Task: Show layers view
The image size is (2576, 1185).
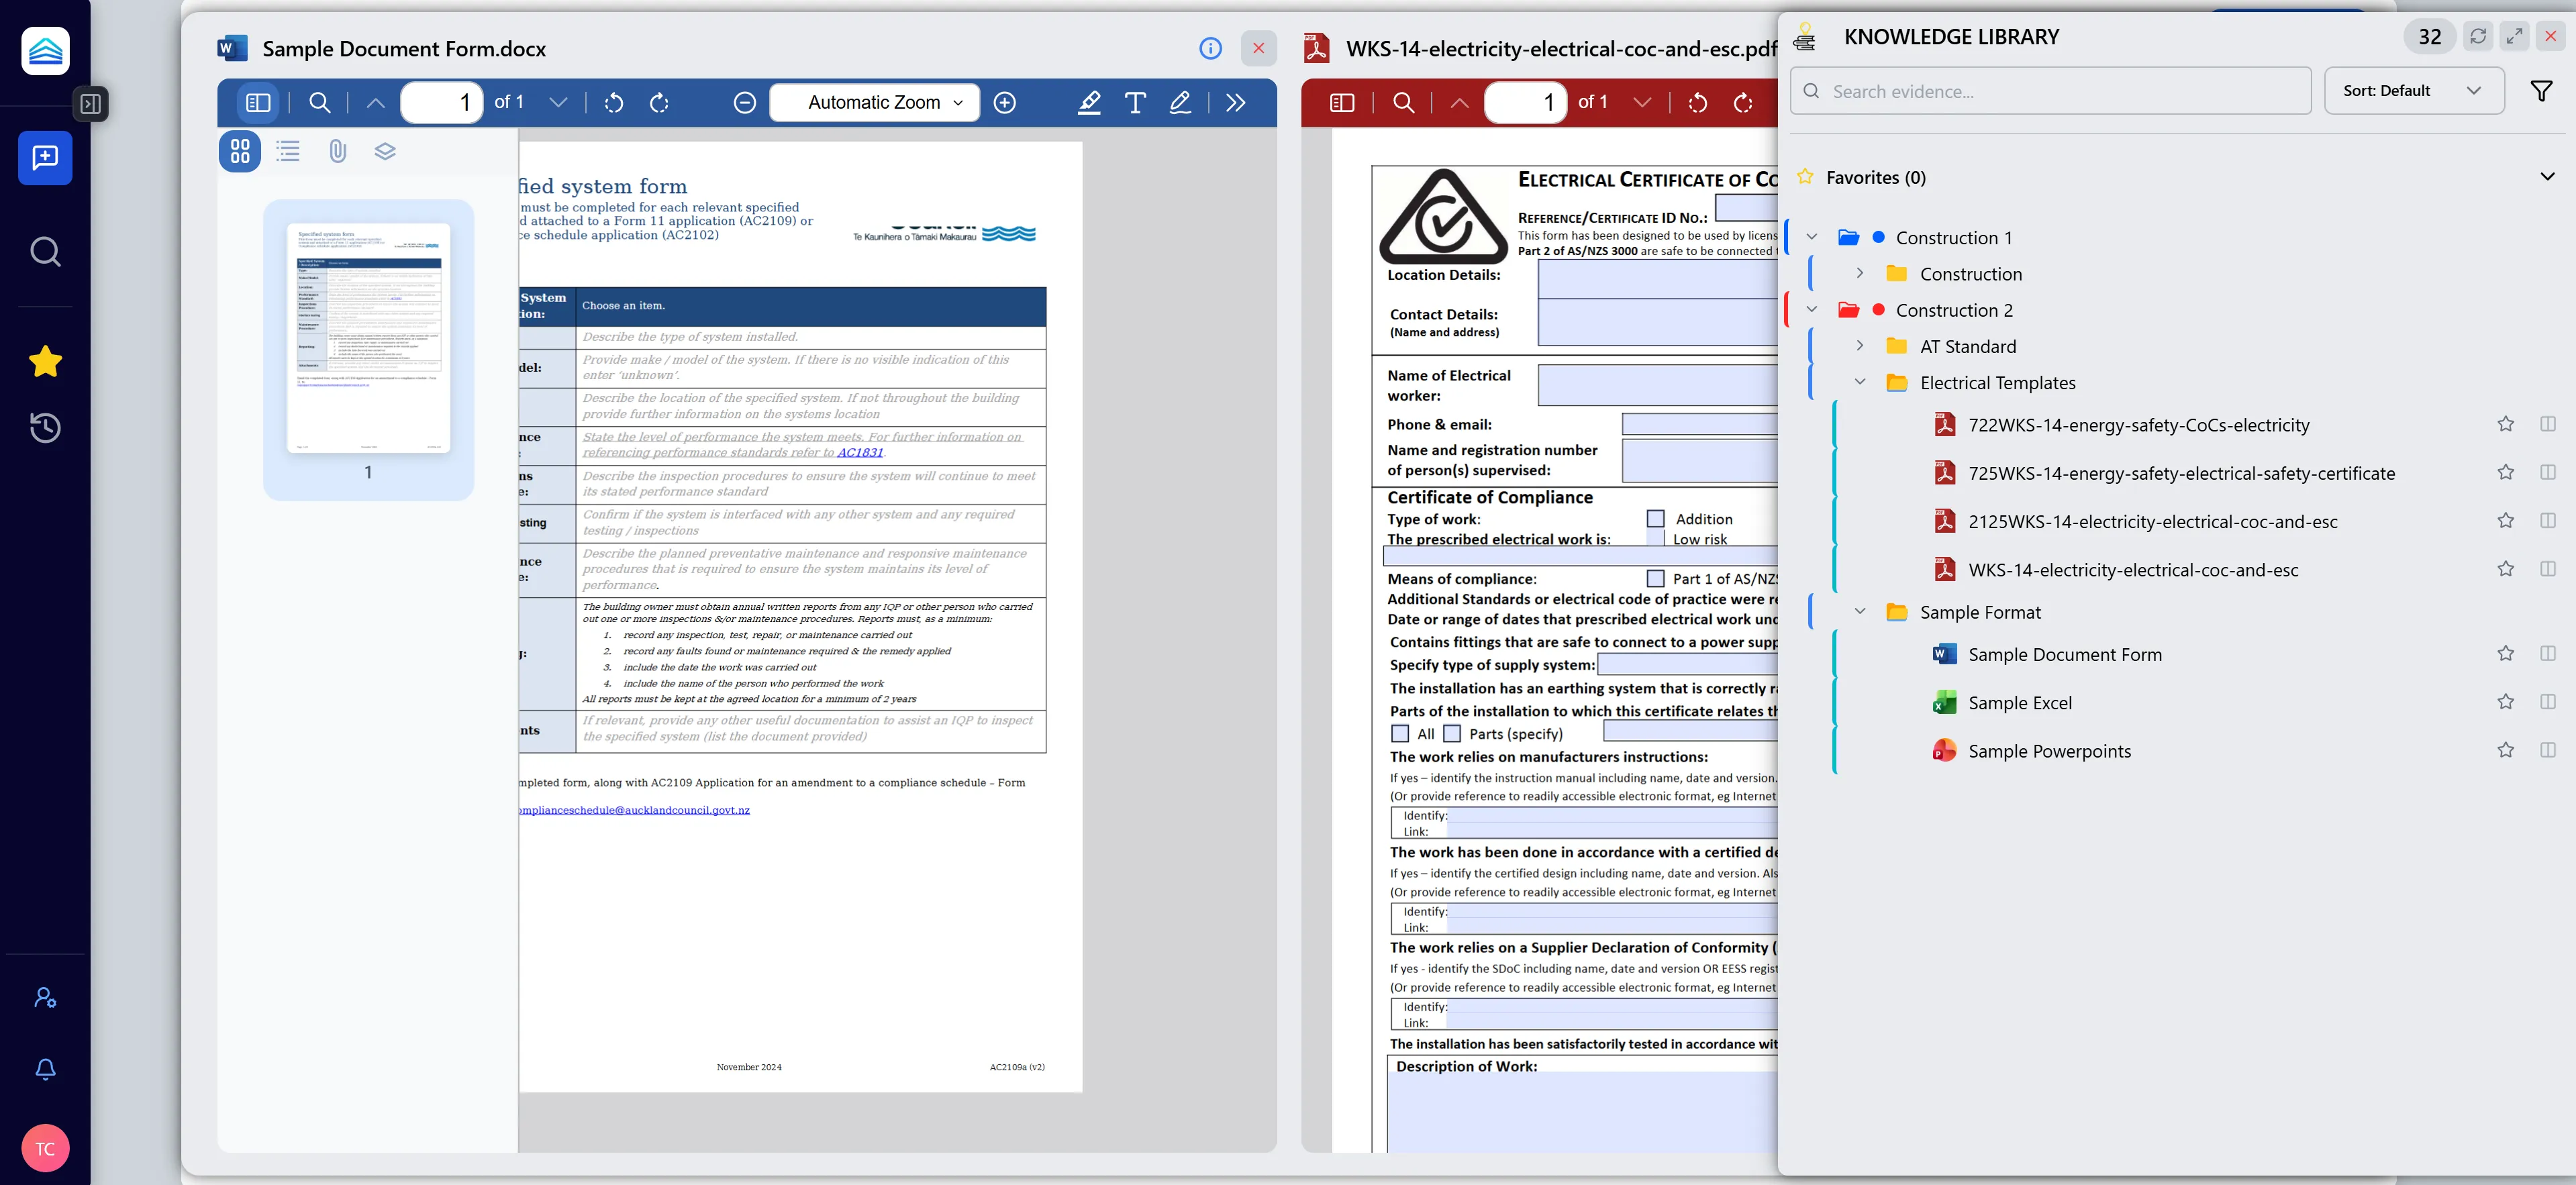Action: tap(385, 151)
